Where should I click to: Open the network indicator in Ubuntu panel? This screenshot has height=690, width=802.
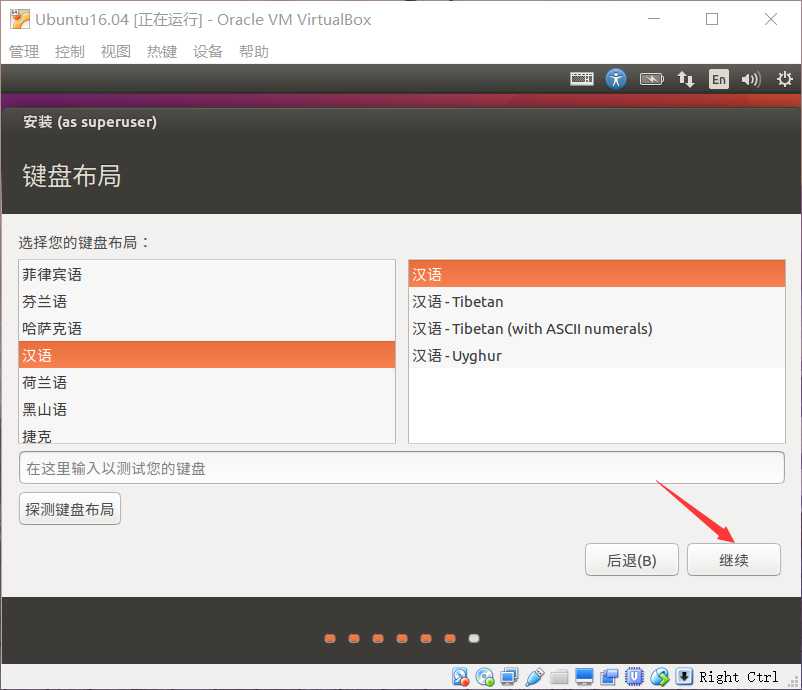[x=685, y=79]
